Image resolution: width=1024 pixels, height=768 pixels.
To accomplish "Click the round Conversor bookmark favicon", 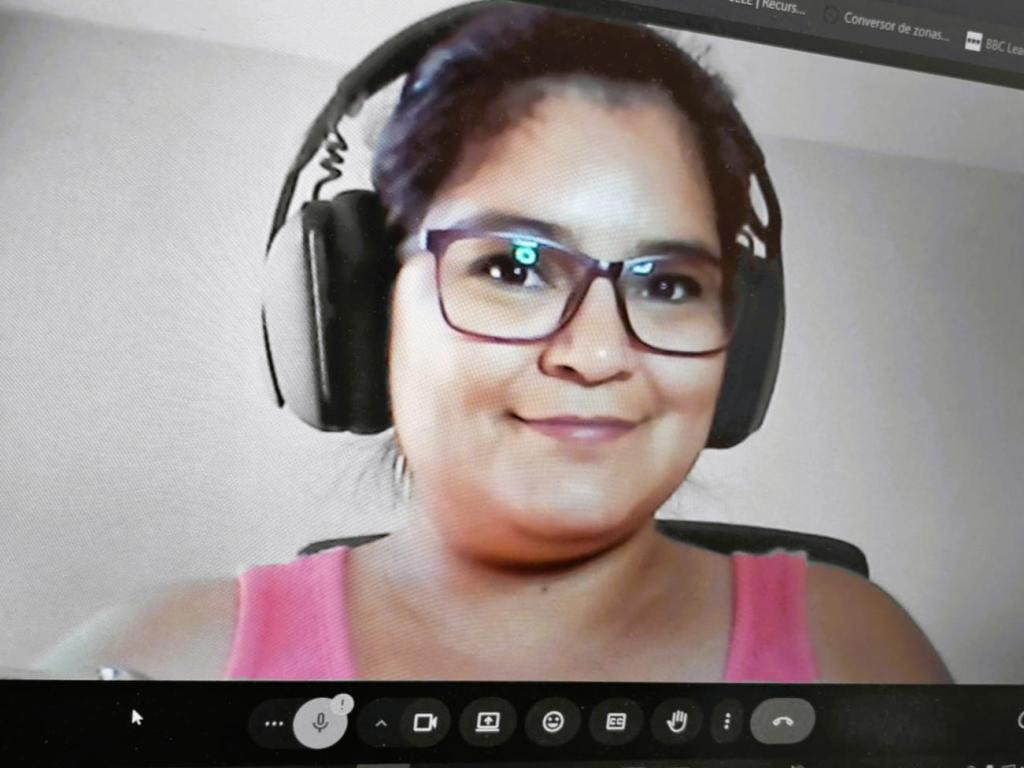I will tap(830, 15).
